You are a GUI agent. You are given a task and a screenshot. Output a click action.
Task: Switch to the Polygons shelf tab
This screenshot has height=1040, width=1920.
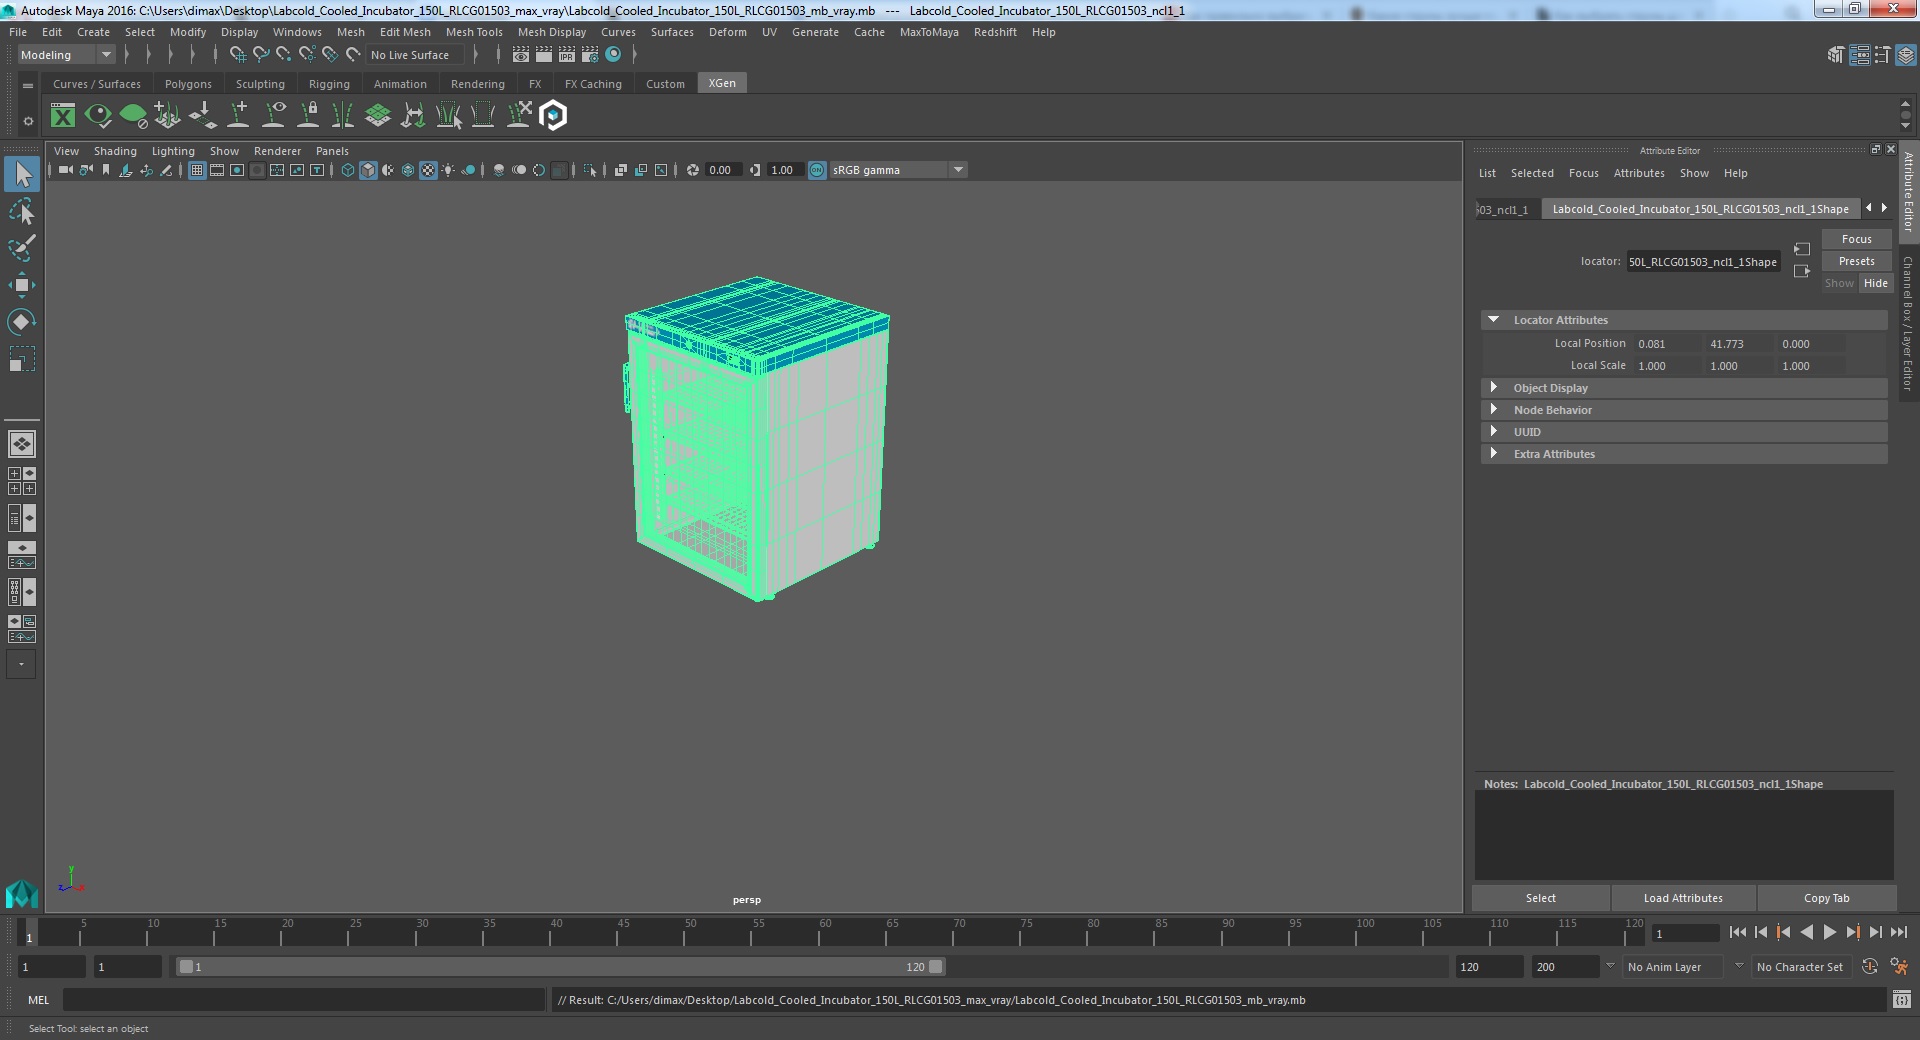pyautogui.click(x=188, y=84)
